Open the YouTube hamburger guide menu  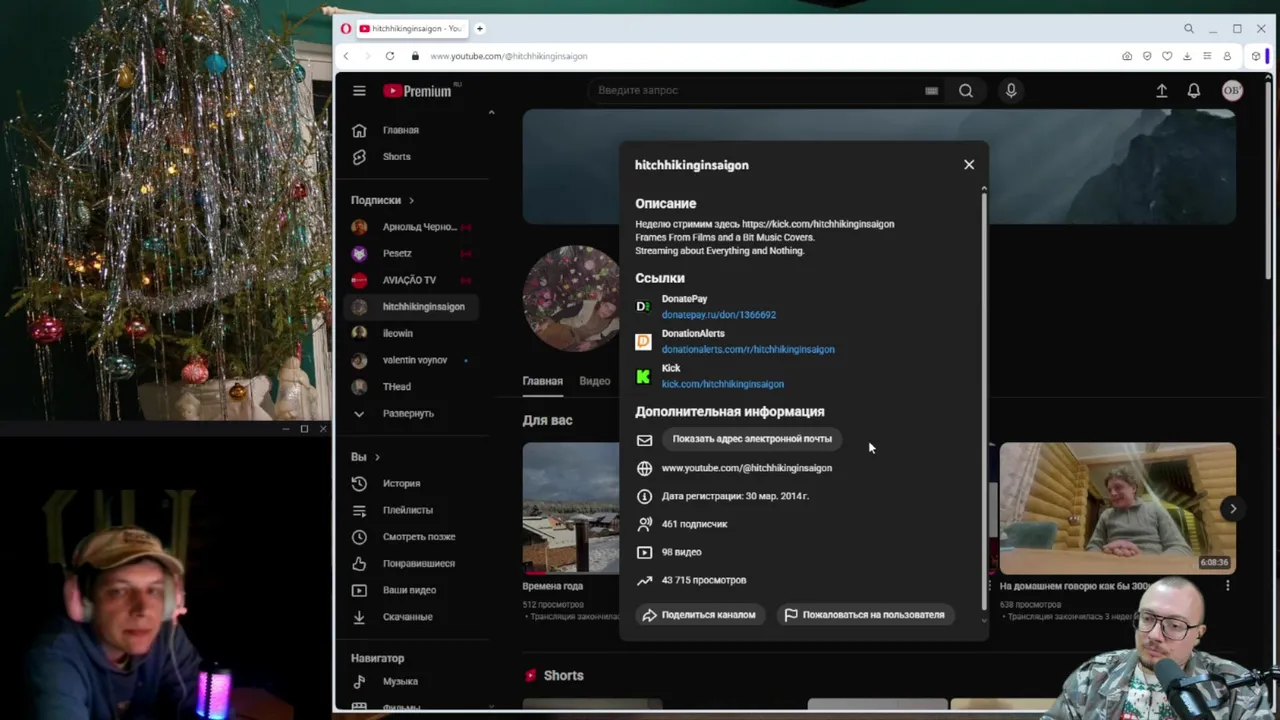359,90
